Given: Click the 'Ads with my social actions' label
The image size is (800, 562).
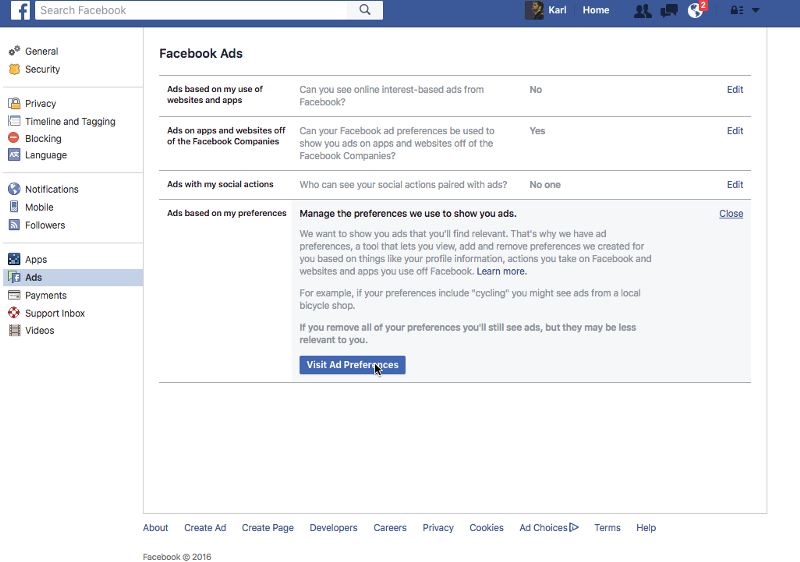Looking at the screenshot, I should pos(220,184).
